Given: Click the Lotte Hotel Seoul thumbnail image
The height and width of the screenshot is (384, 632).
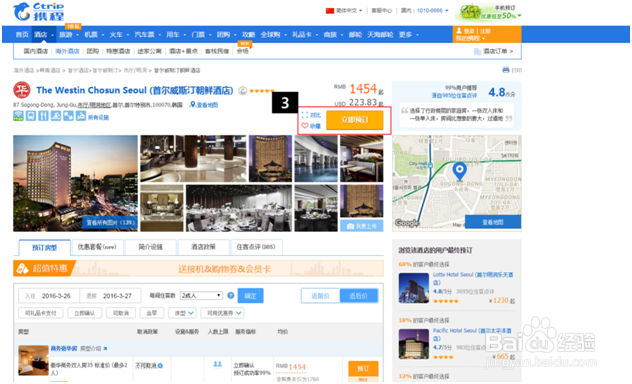Looking at the screenshot, I should [414, 288].
